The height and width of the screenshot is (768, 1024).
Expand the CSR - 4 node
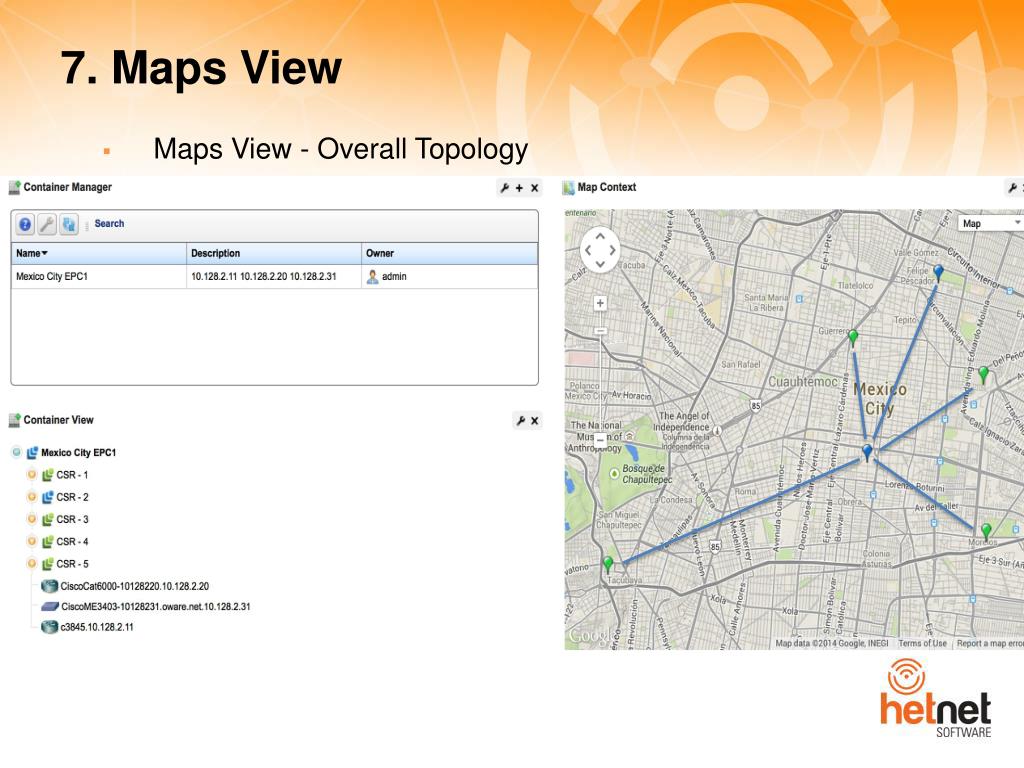[31, 541]
